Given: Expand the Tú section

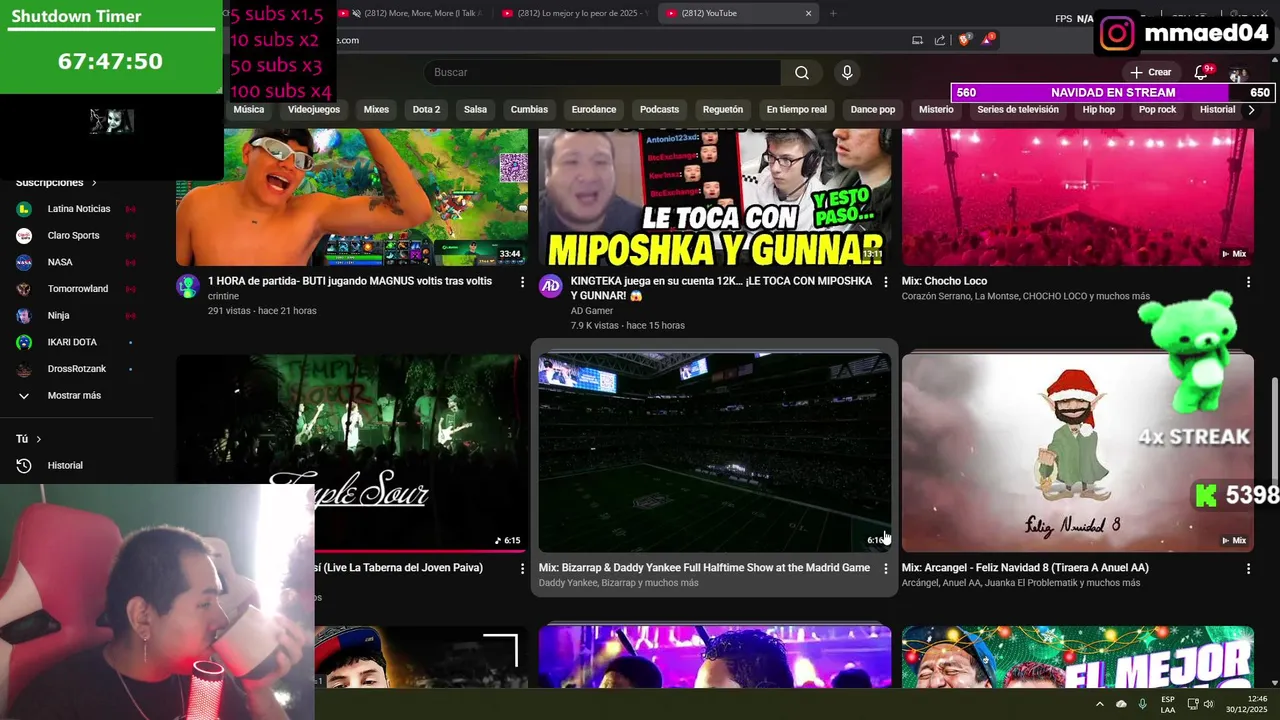Looking at the screenshot, I should pos(30,439).
